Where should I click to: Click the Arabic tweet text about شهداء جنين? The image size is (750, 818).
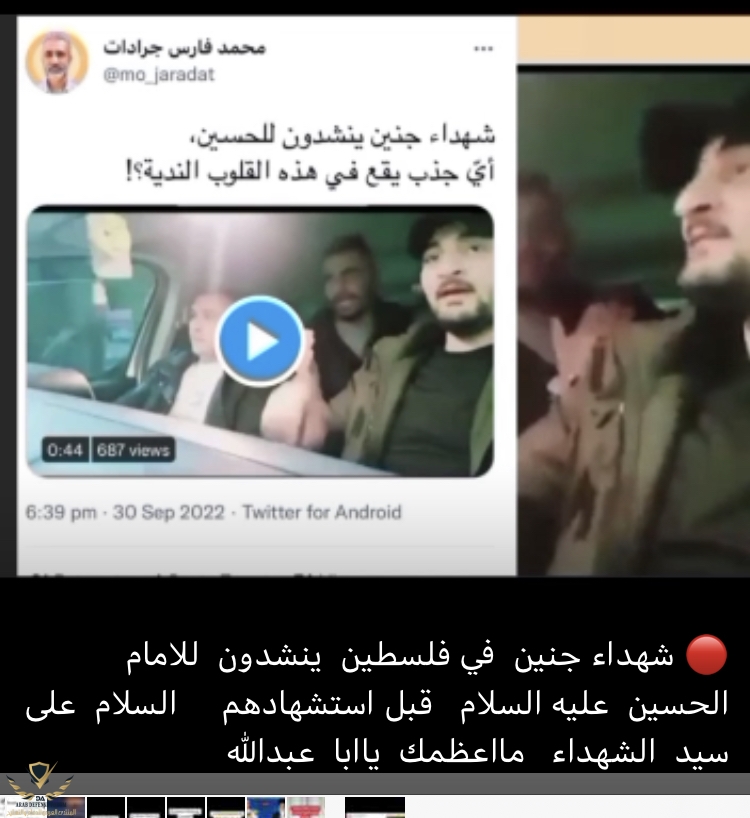tap(311, 153)
